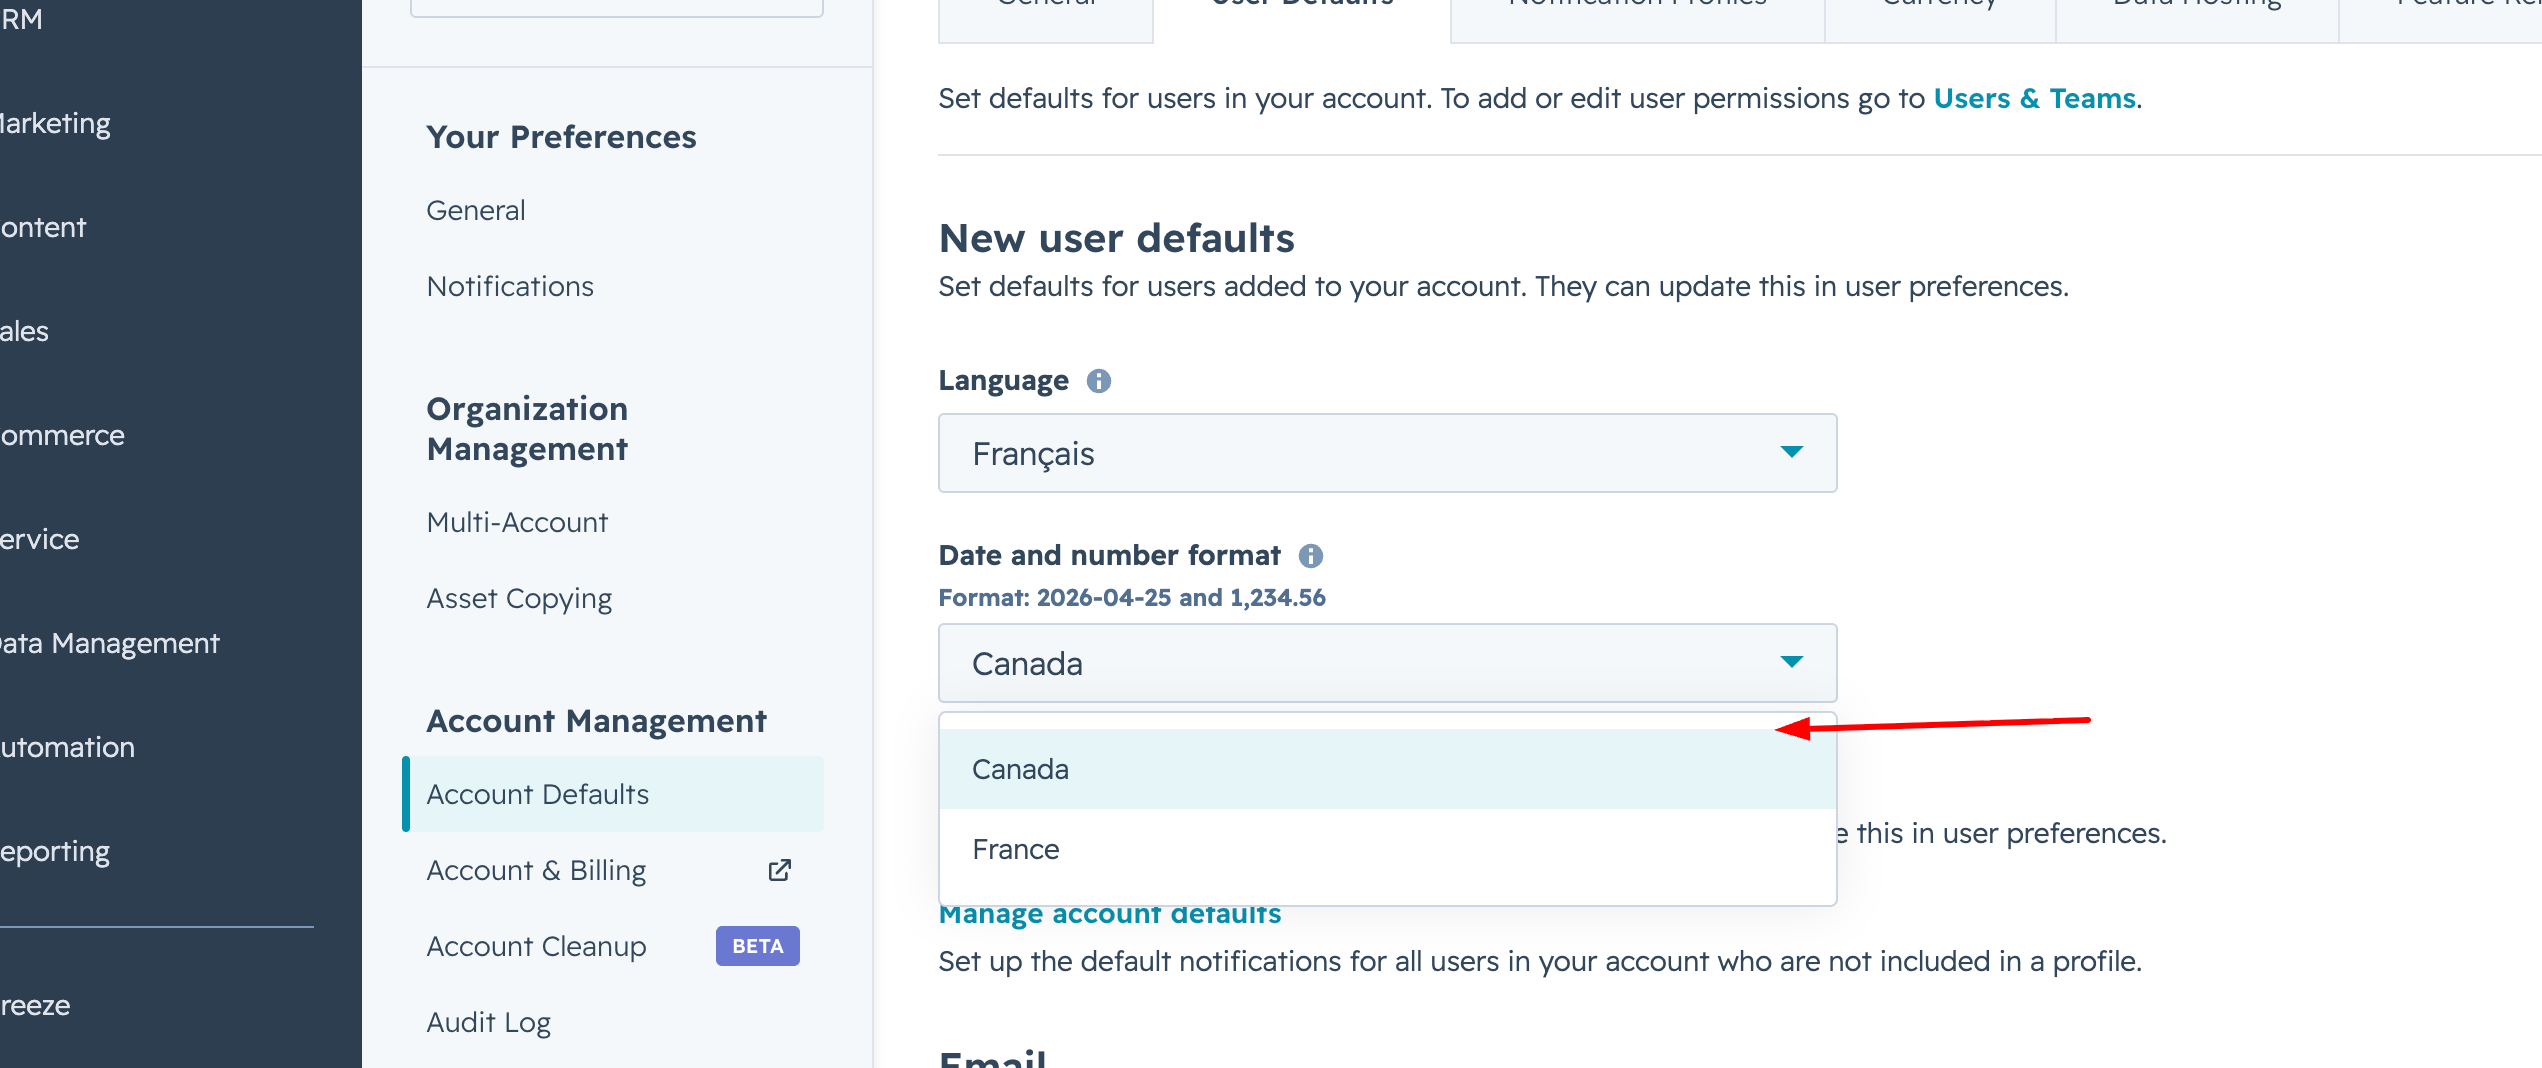This screenshot has height=1068, width=2542.
Task: Open Account & Billing page
Action: [x=536, y=870]
